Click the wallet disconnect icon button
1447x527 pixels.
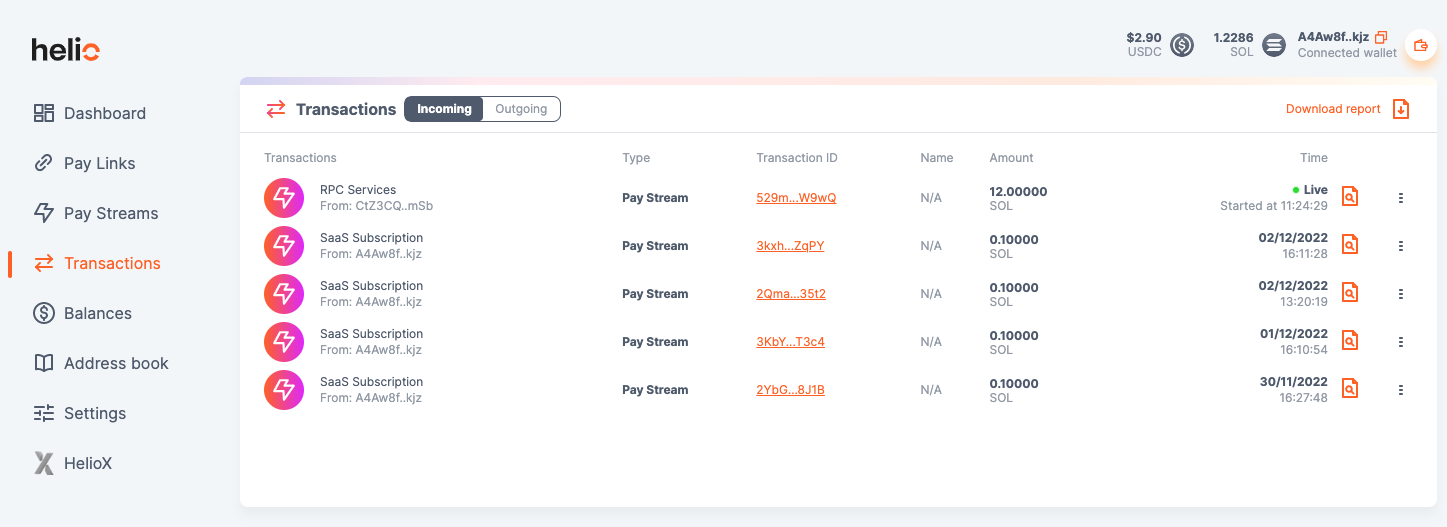(1420, 45)
